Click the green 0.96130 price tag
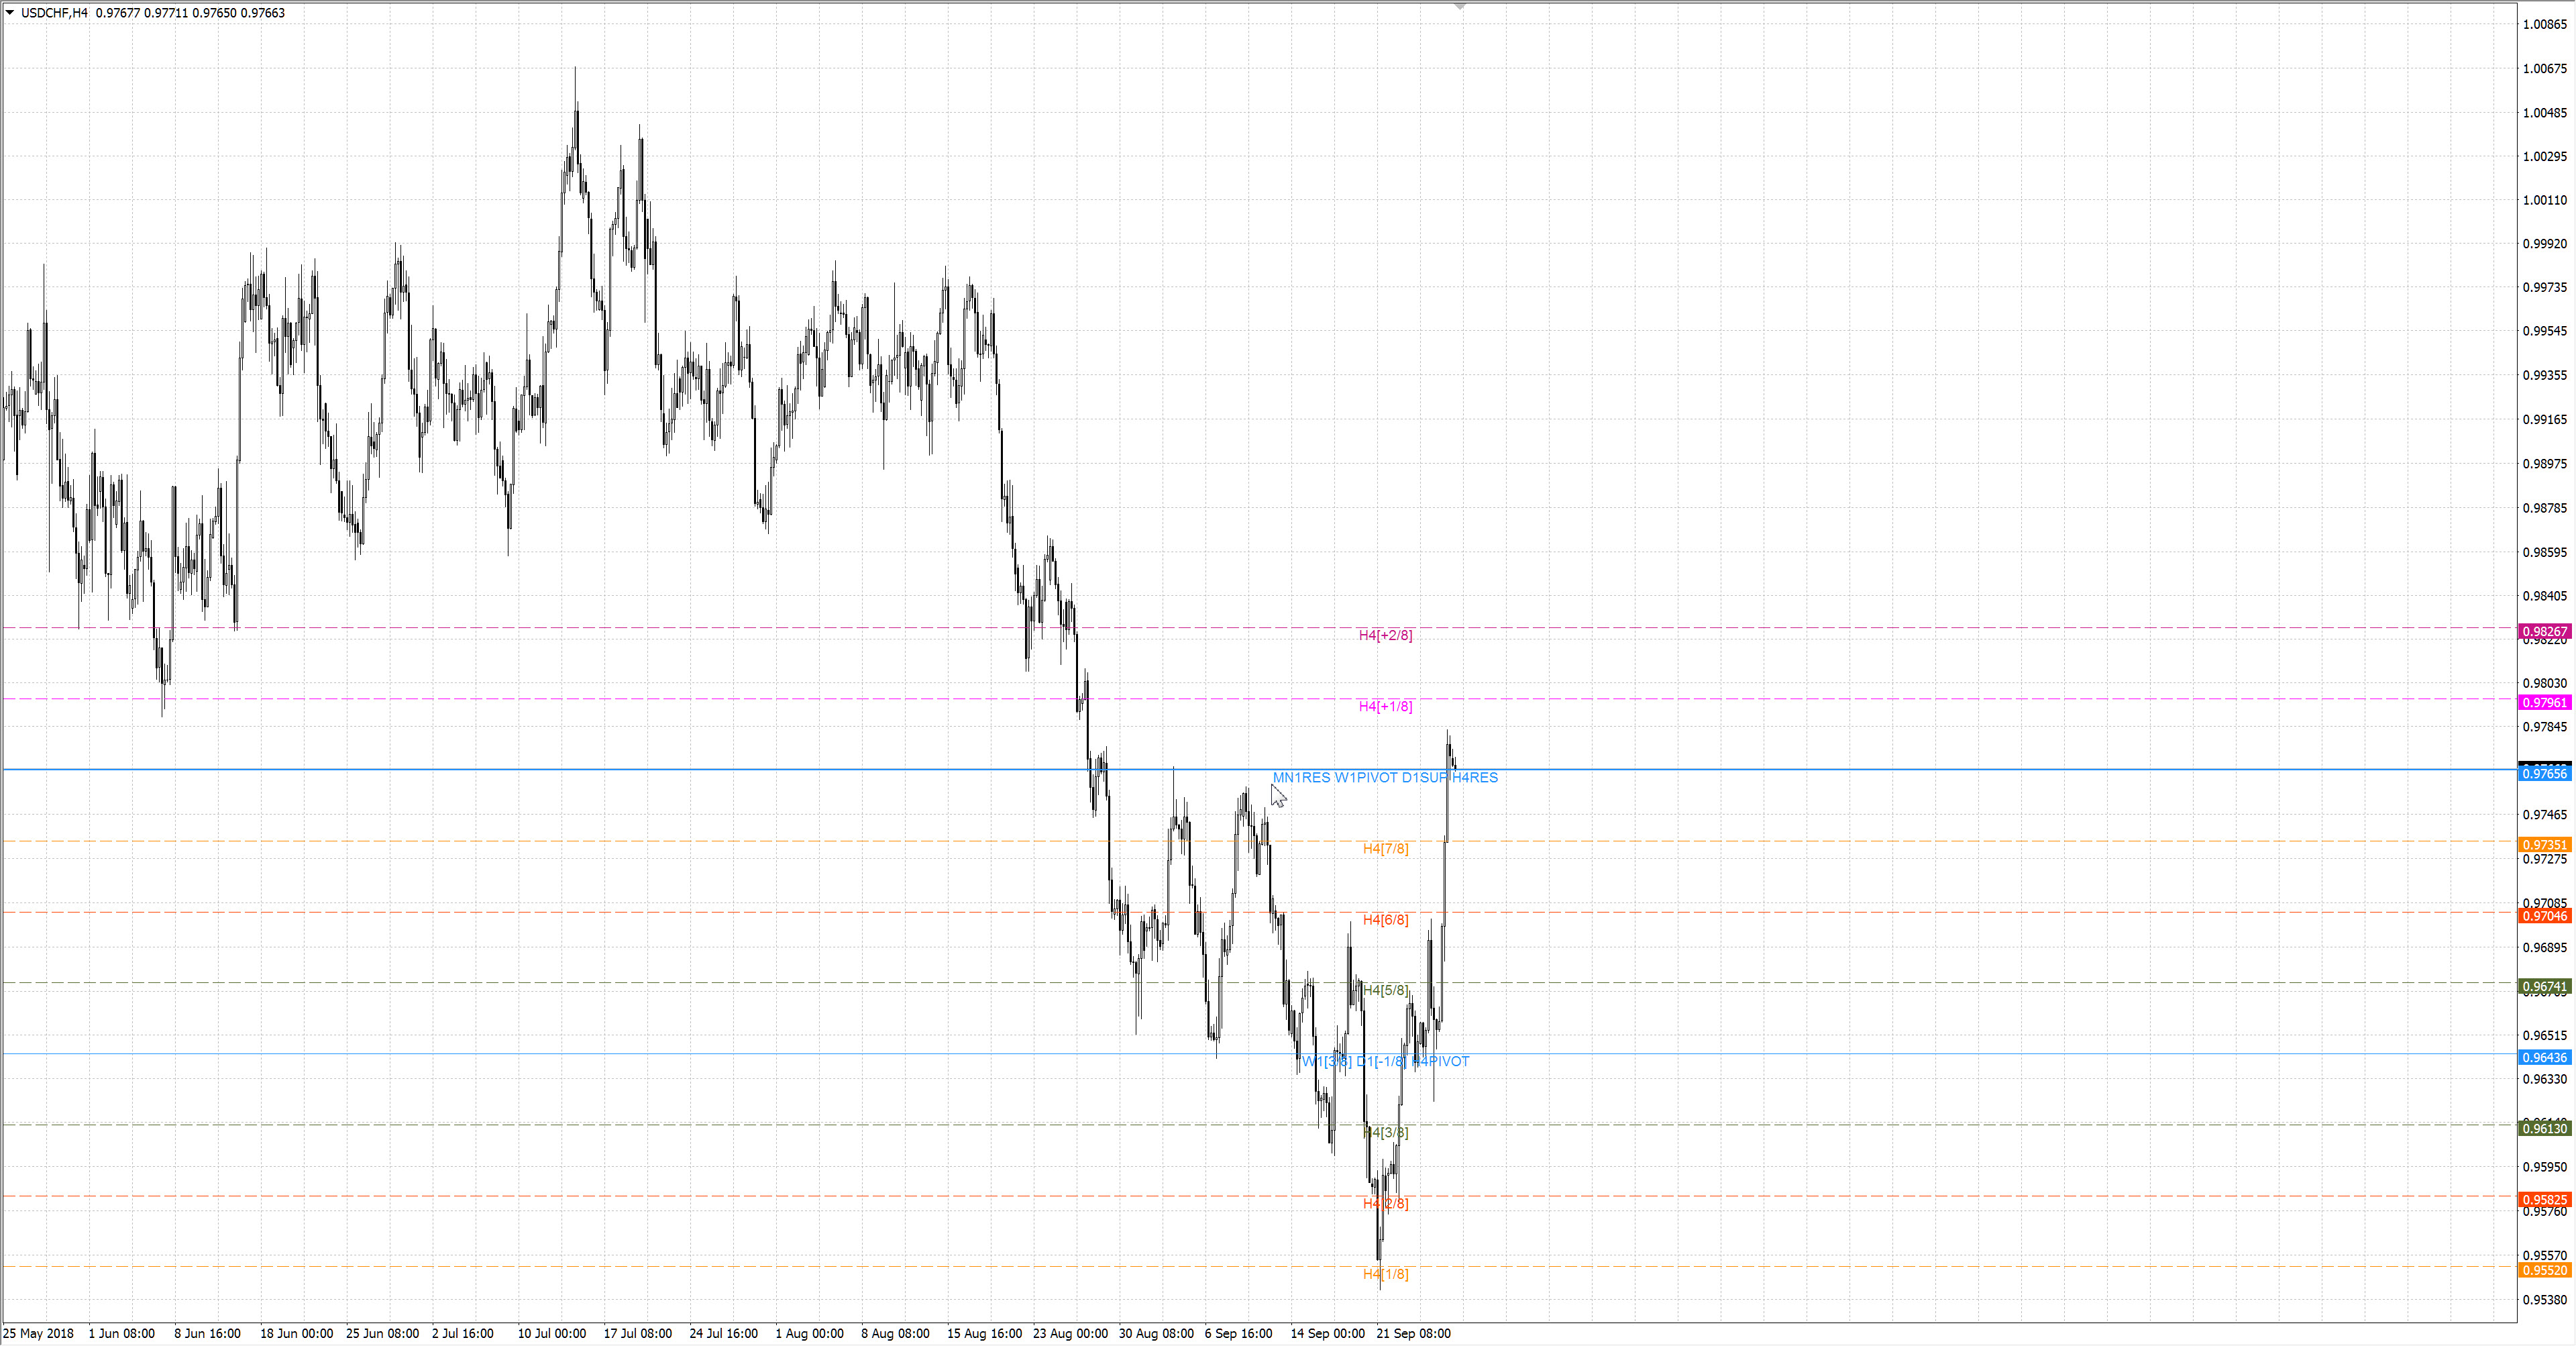2576x1346 pixels. (x=2543, y=1129)
